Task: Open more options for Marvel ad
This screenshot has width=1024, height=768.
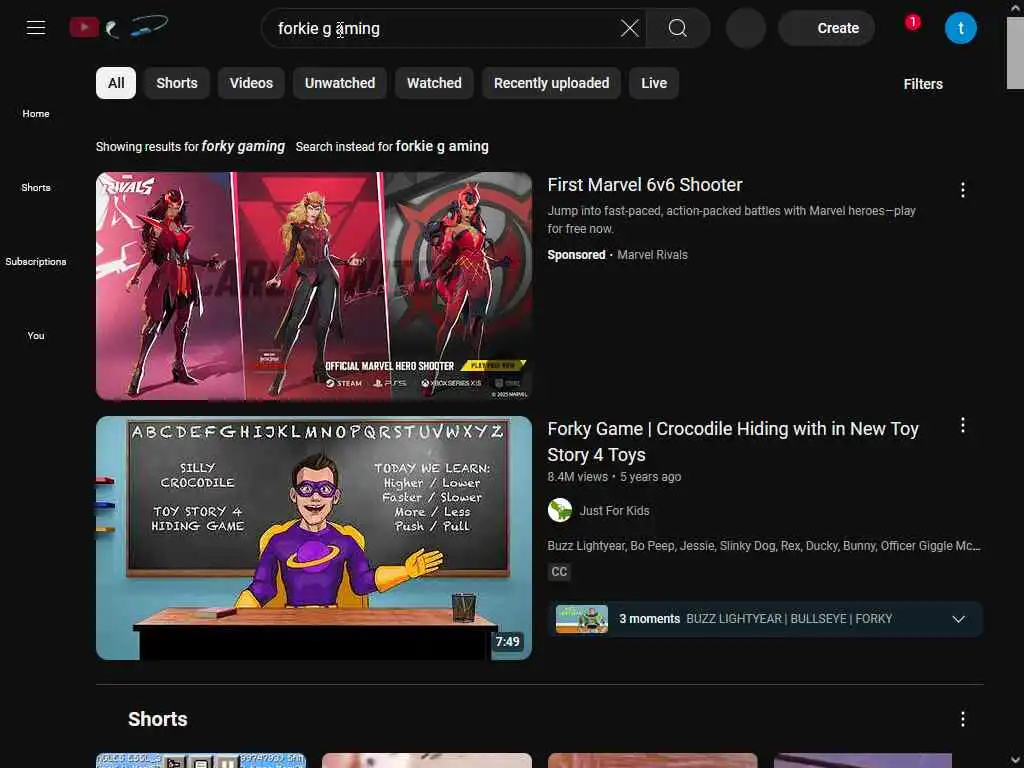Action: pyautogui.click(x=962, y=190)
